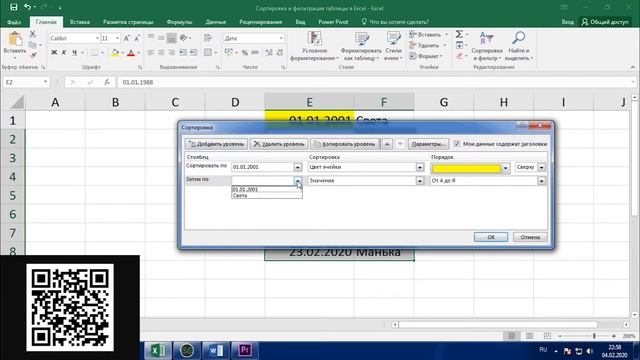Viewport: 640px width, 360px height.
Task: Switch to the Power Pivot tab
Action: pyautogui.click(x=333, y=22)
